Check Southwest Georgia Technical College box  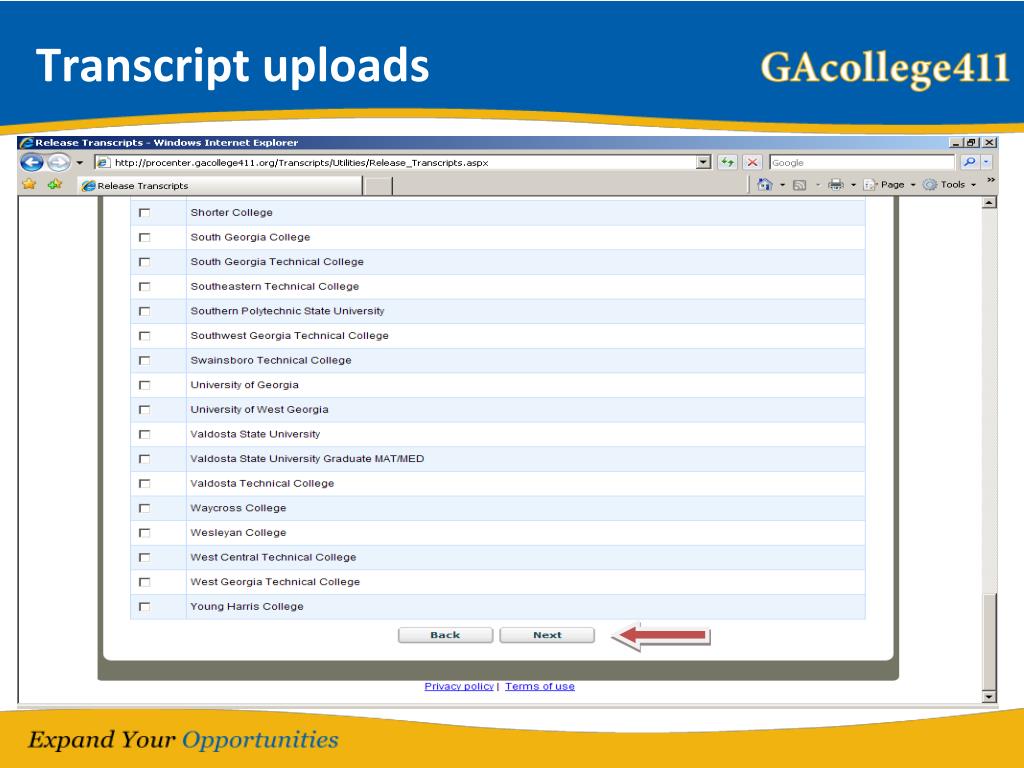(x=144, y=336)
